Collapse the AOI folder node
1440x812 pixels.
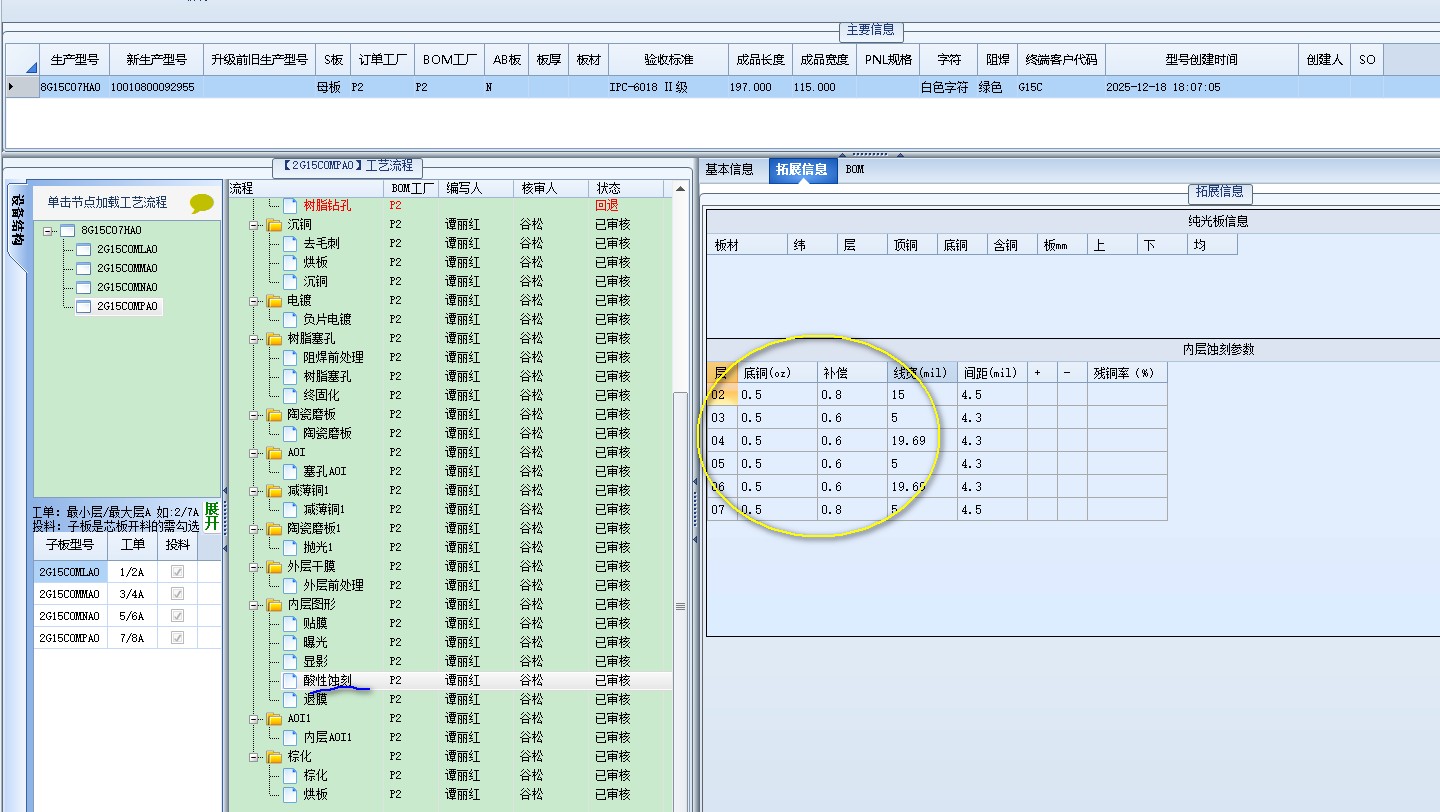[x=255, y=452]
